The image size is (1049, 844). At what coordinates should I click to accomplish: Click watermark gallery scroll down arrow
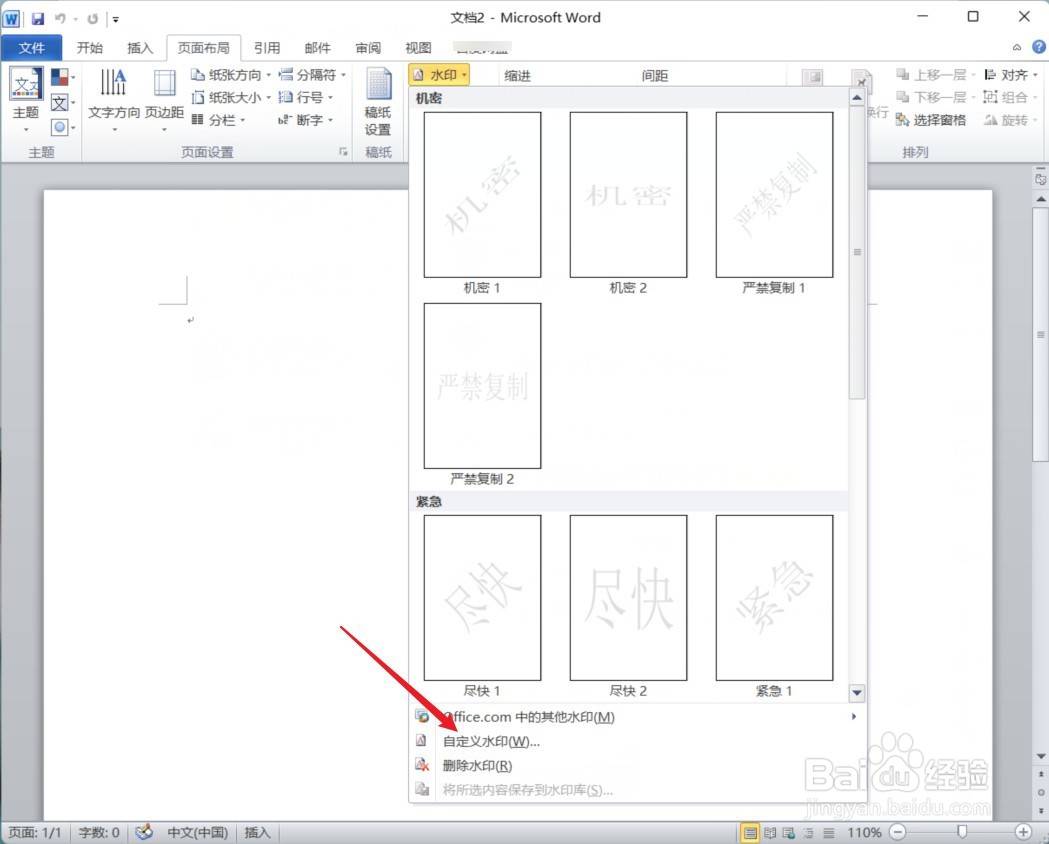857,693
